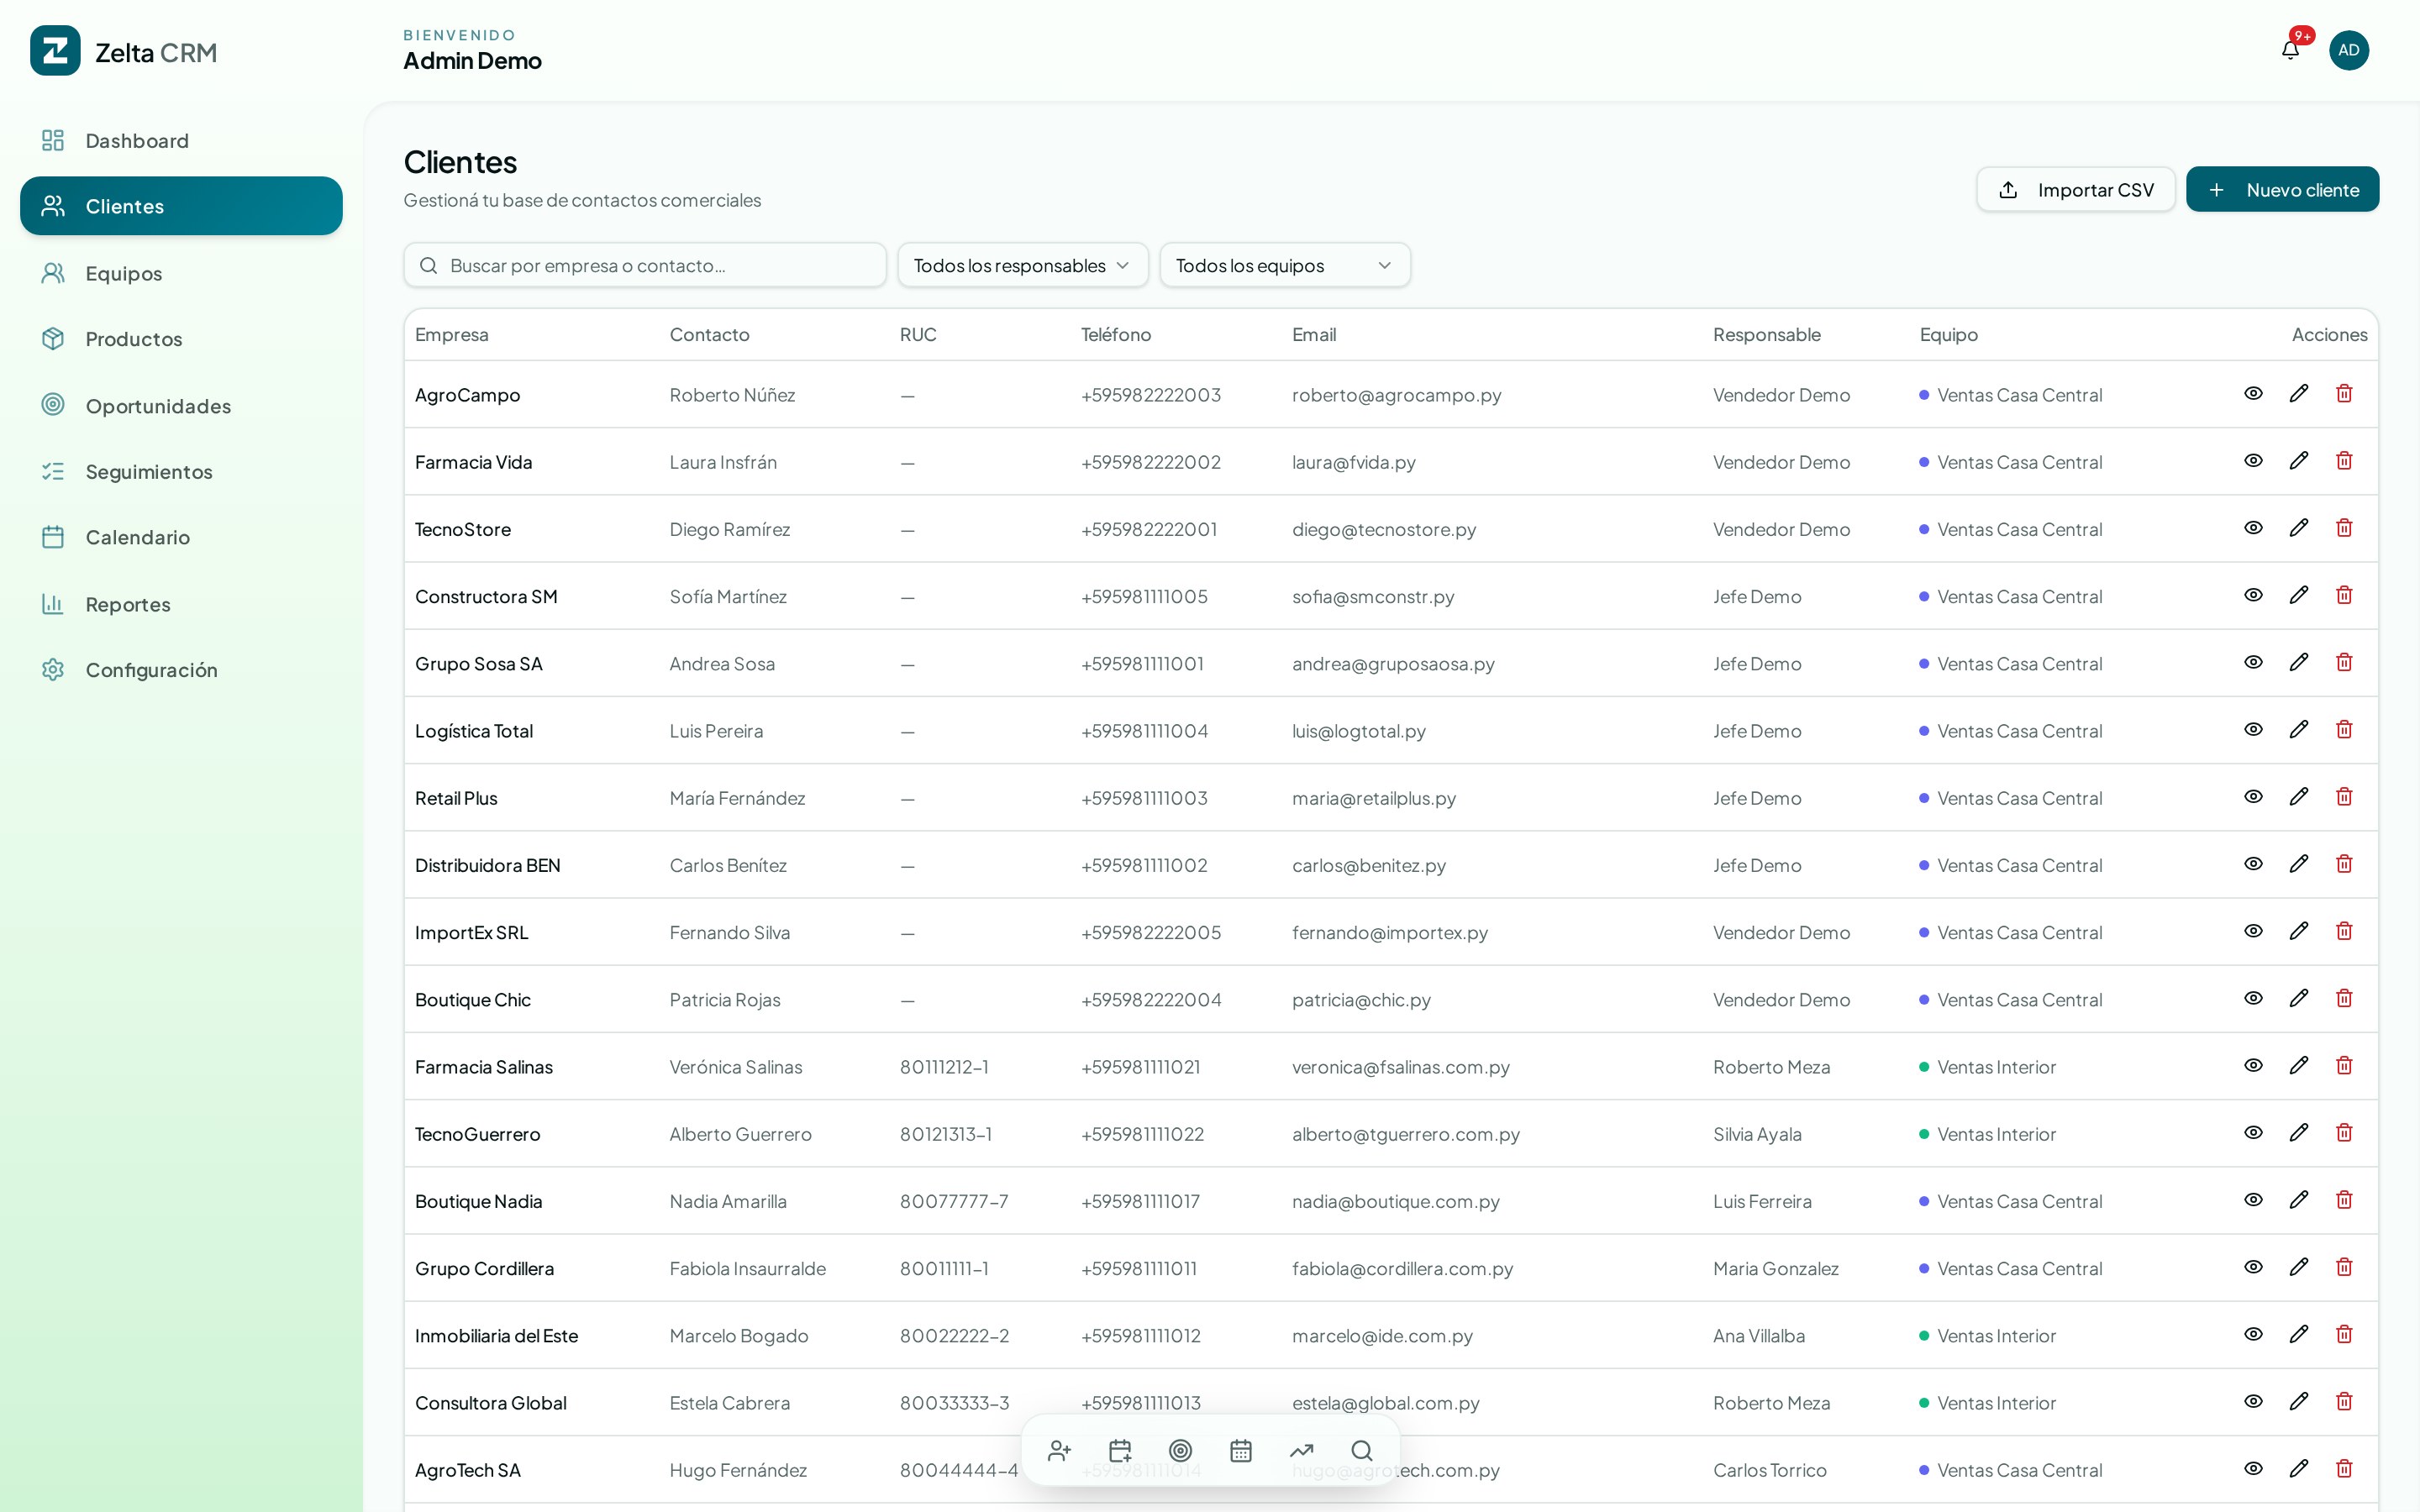Go to Dashboard in sidebar
Viewport: 2420px width, 1512px height.
[x=181, y=140]
